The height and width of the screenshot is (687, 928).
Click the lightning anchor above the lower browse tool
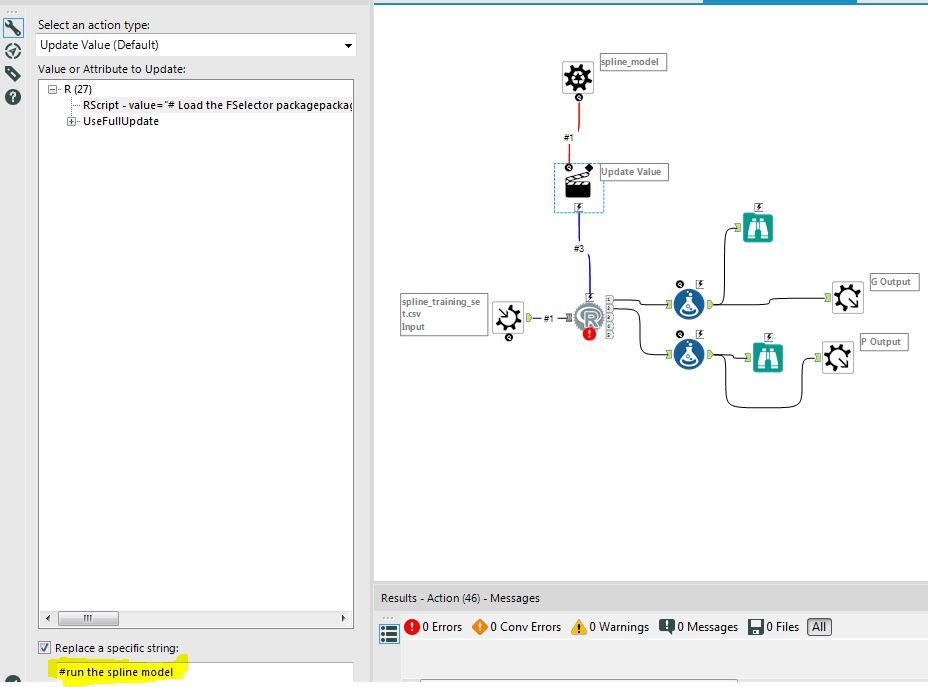[x=768, y=337]
